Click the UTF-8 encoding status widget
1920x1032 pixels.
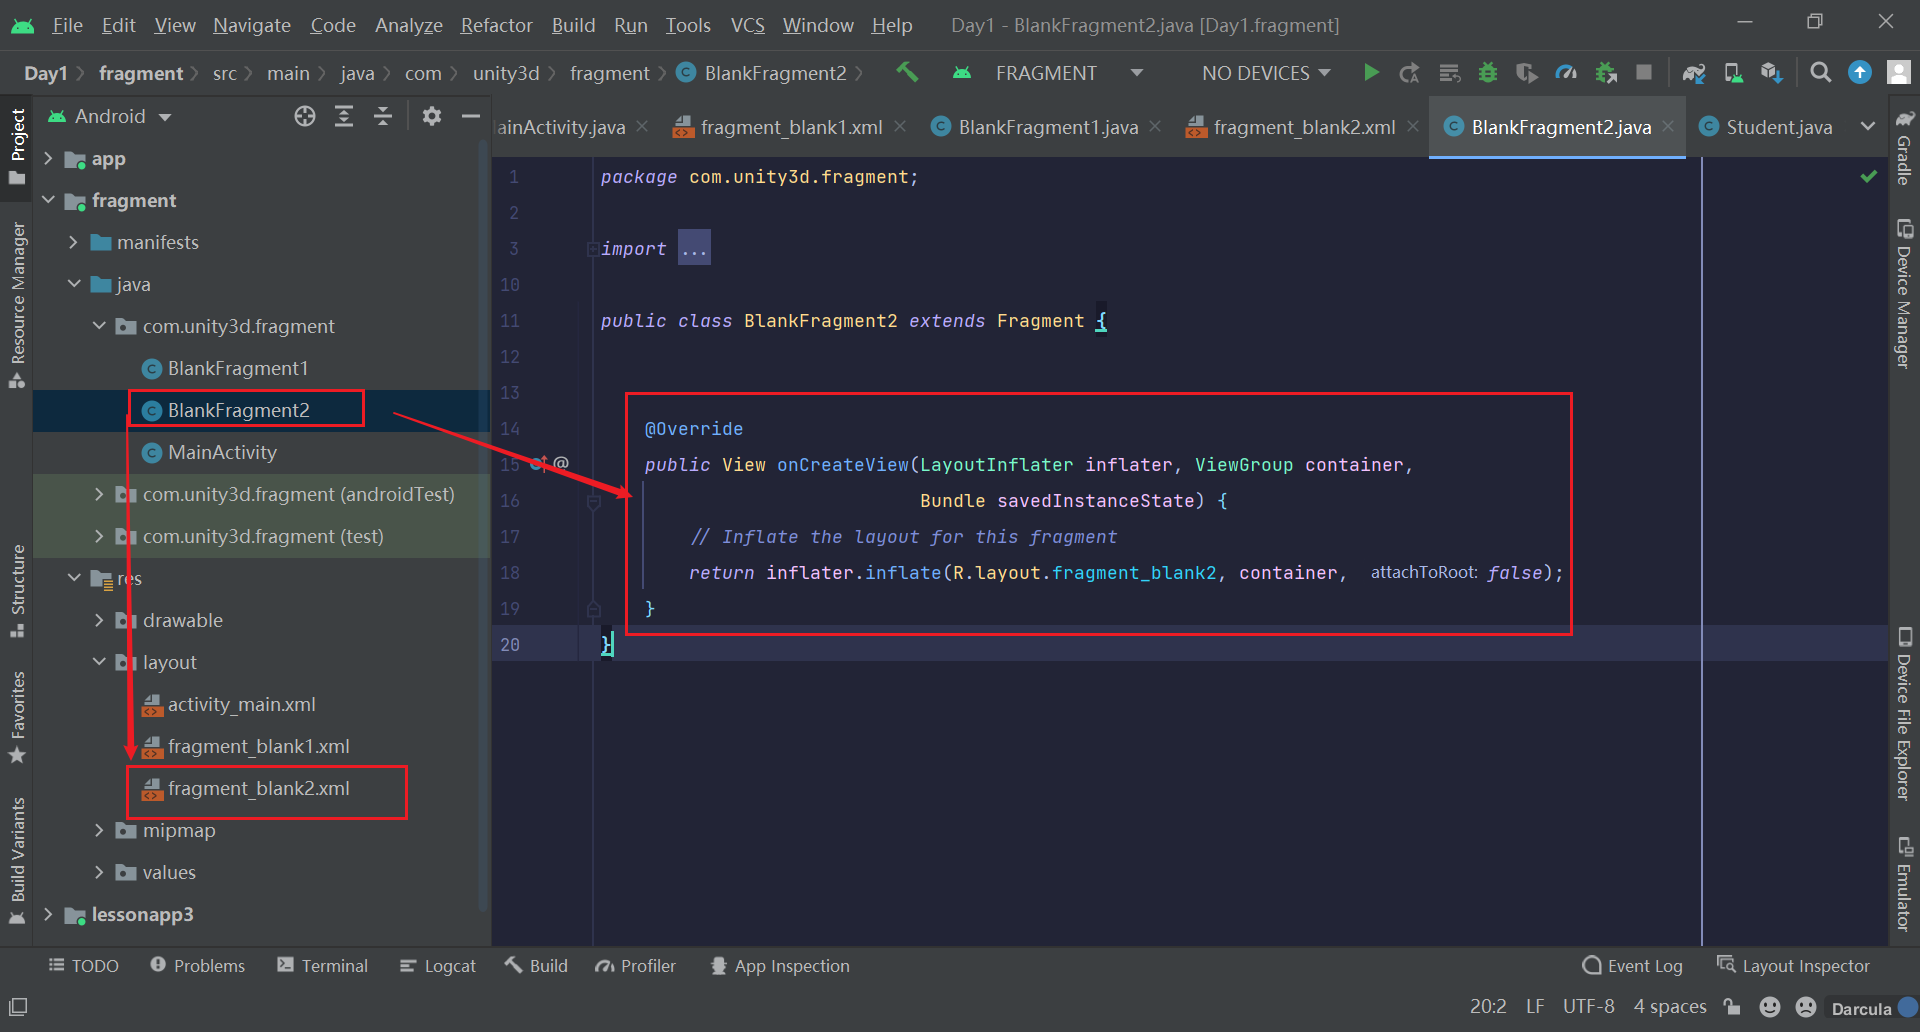1588,1007
